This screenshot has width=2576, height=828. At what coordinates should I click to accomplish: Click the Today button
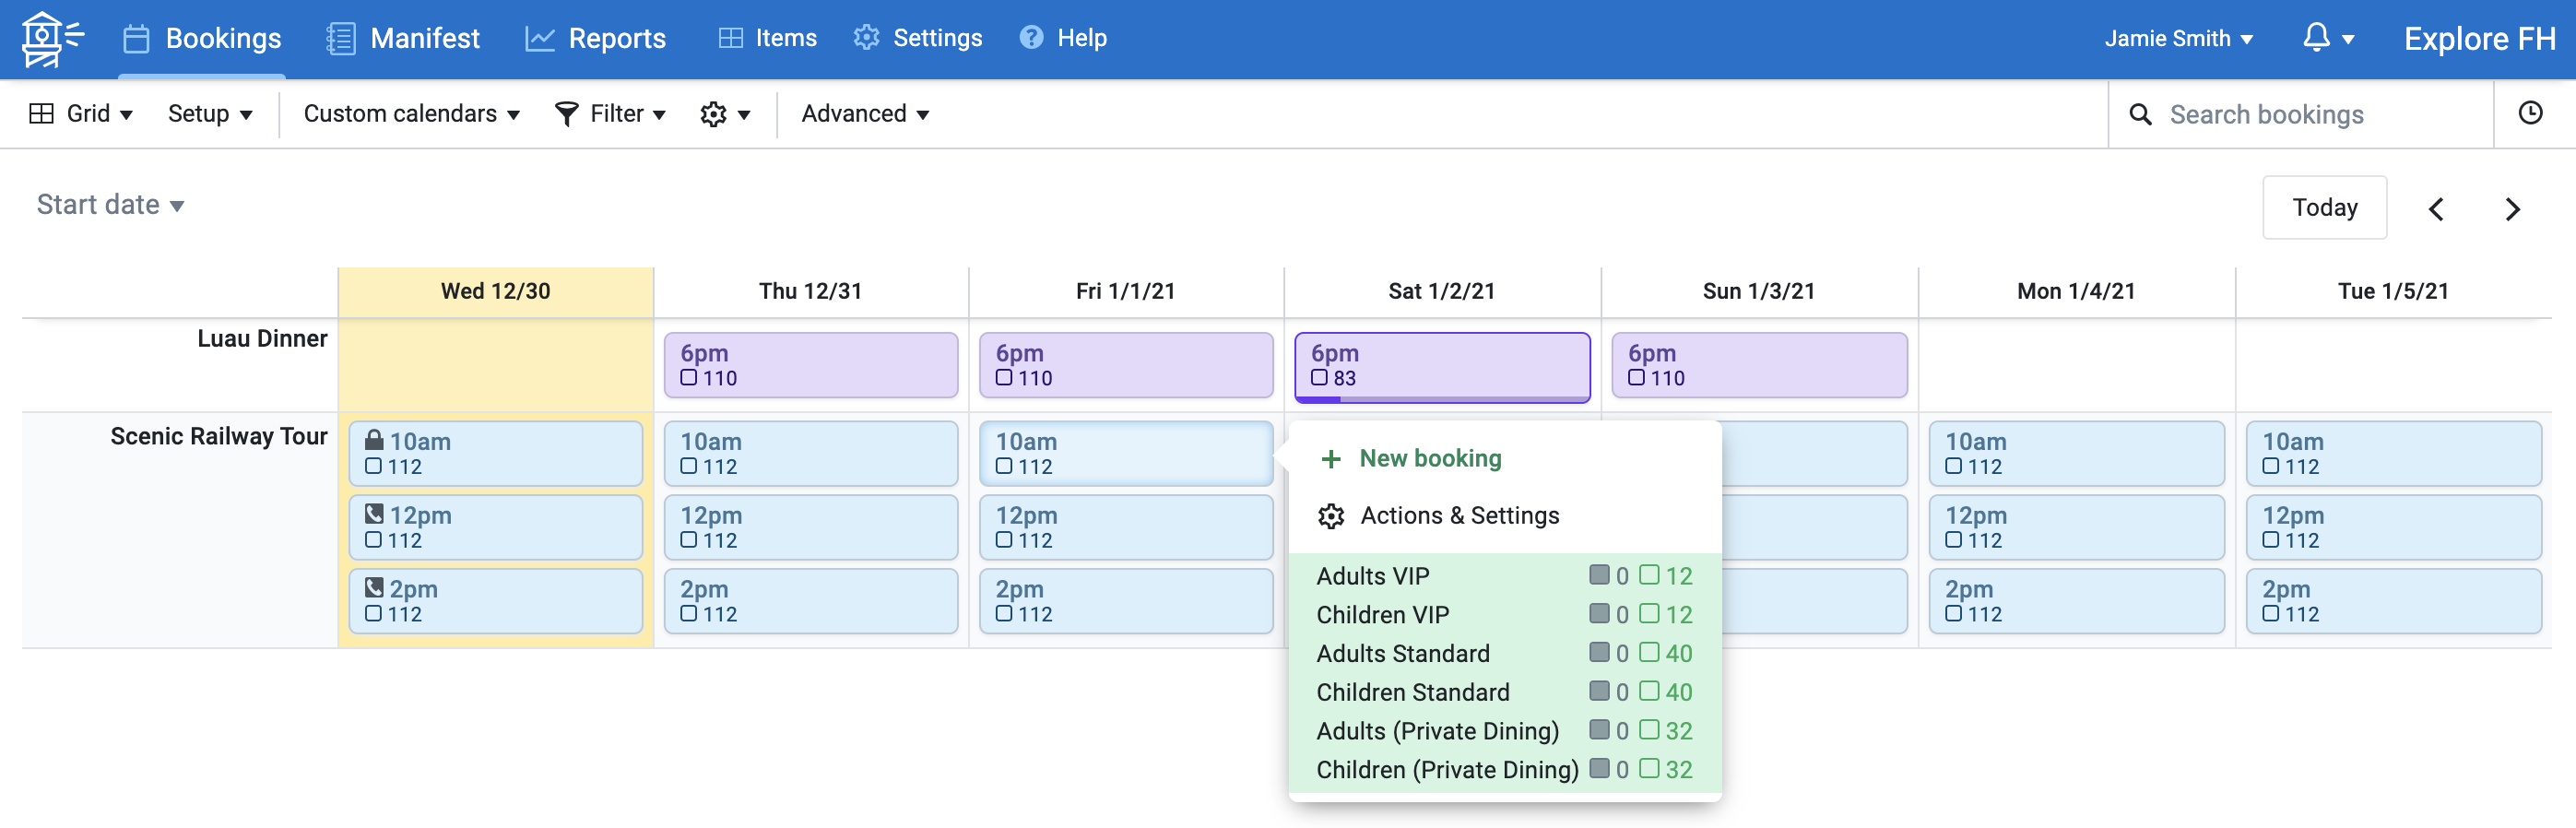(2325, 208)
